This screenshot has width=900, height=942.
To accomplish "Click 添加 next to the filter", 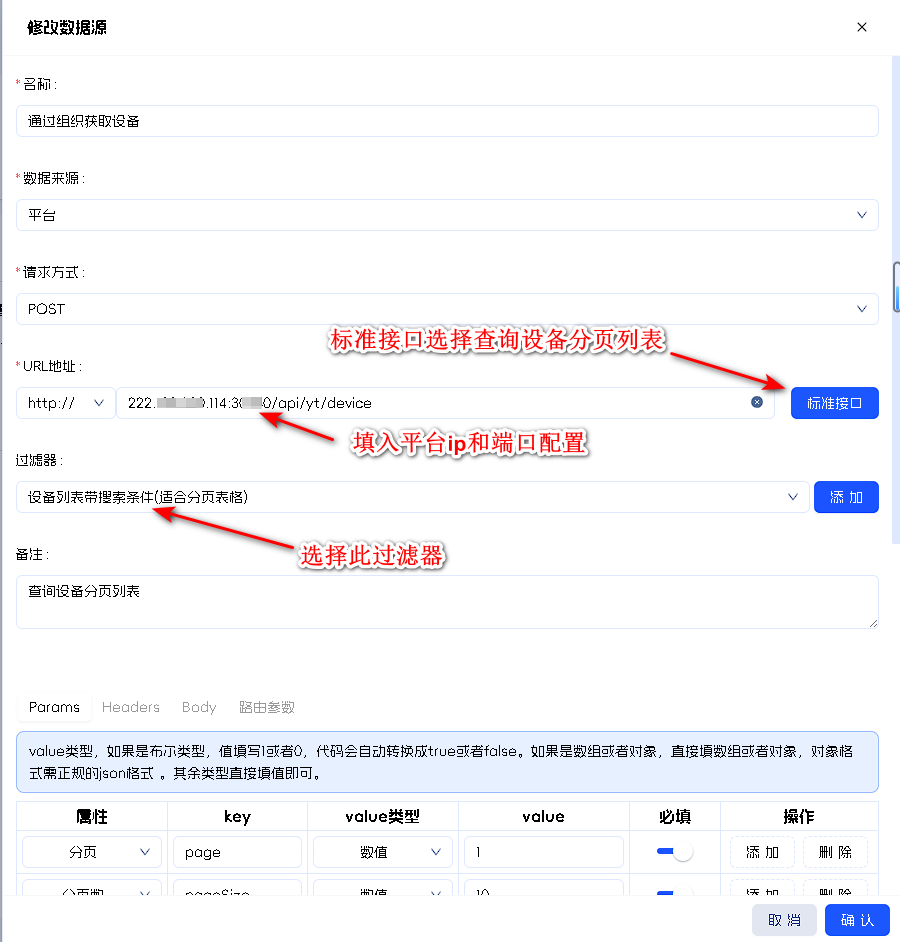I will (846, 497).
